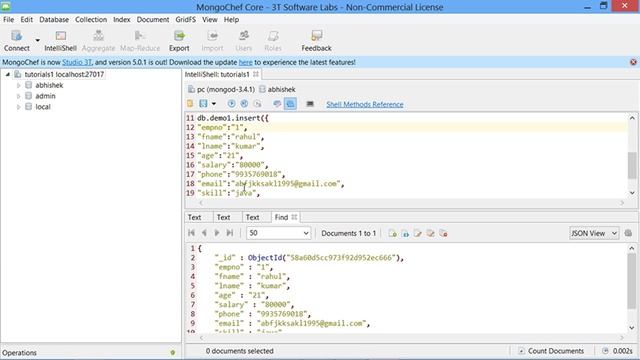This screenshot has width=640, height=360.
Task: Follow the Studio 3T link in banner
Action: (x=77, y=62)
